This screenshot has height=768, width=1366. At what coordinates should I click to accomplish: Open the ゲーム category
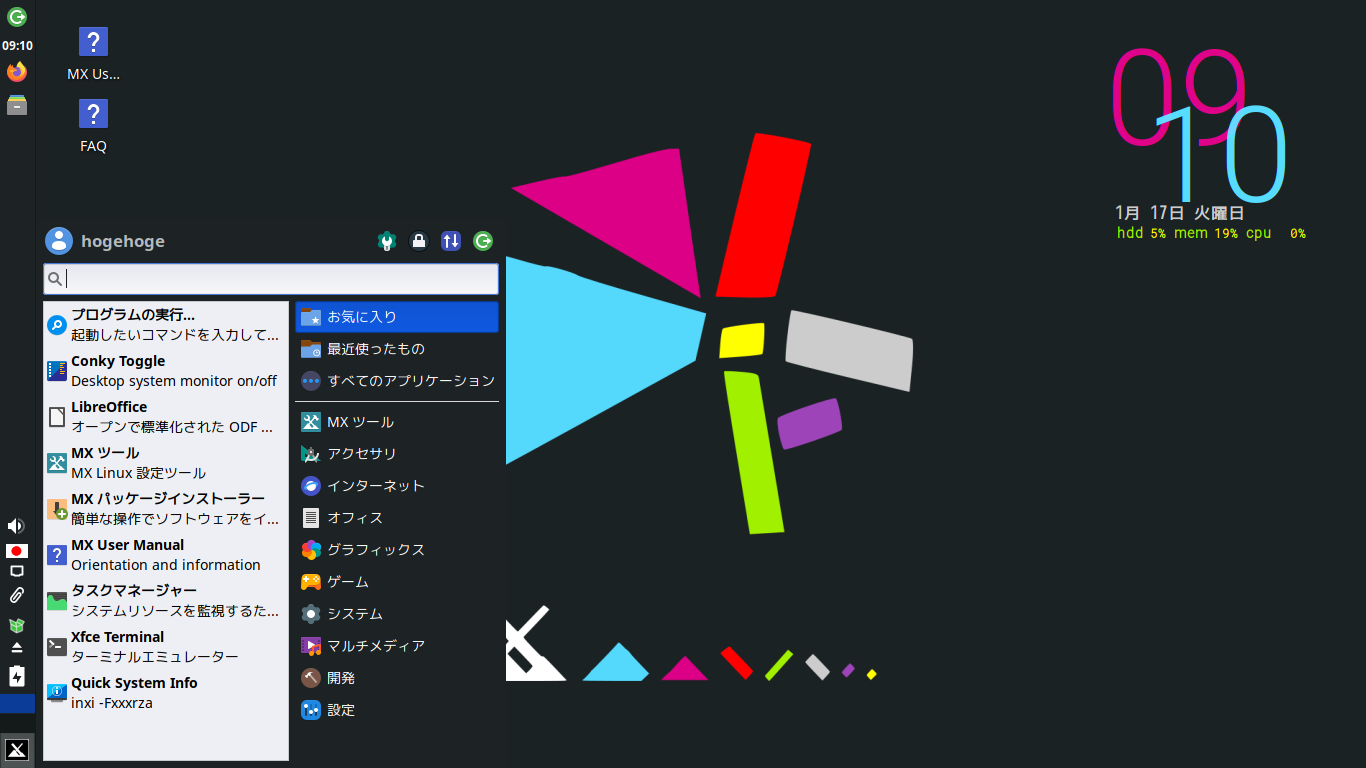click(397, 582)
